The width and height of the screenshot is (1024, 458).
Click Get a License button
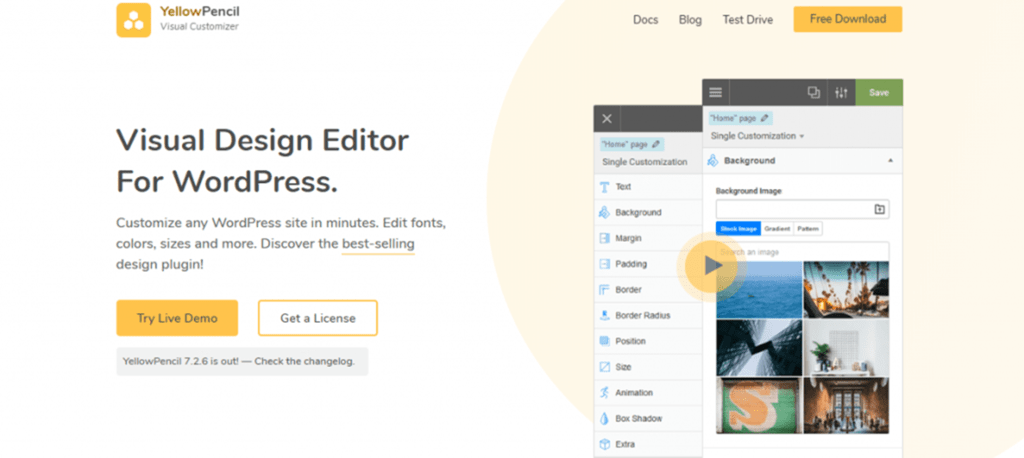coord(318,318)
